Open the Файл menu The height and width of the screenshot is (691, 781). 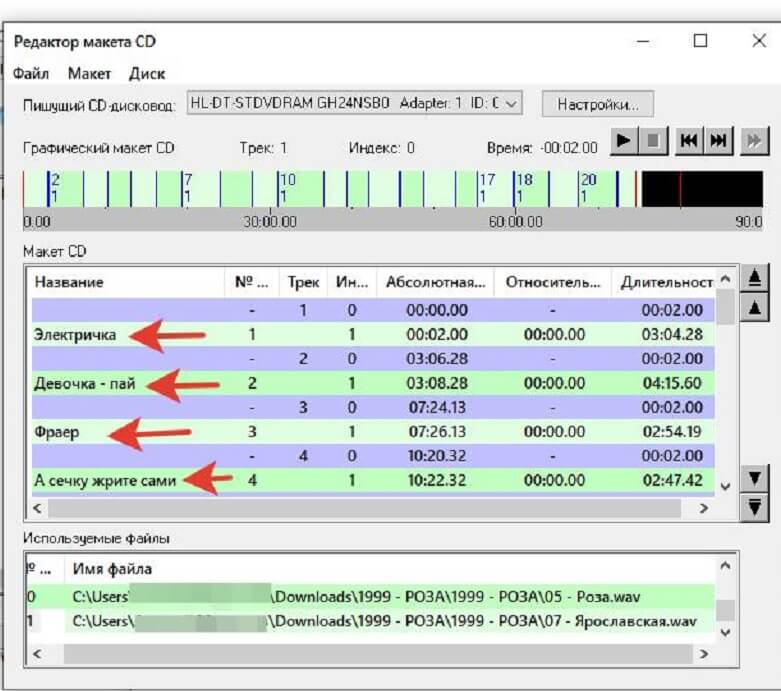pos(31,74)
